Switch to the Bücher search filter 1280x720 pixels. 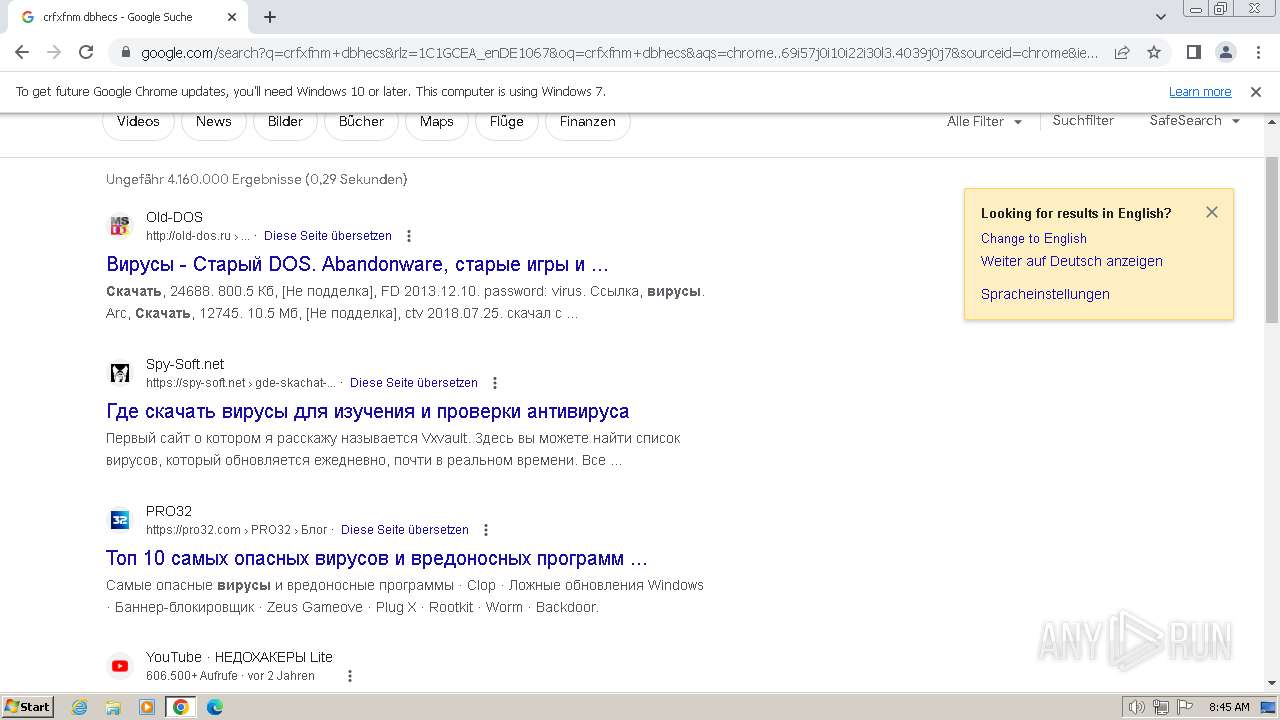pos(361,122)
